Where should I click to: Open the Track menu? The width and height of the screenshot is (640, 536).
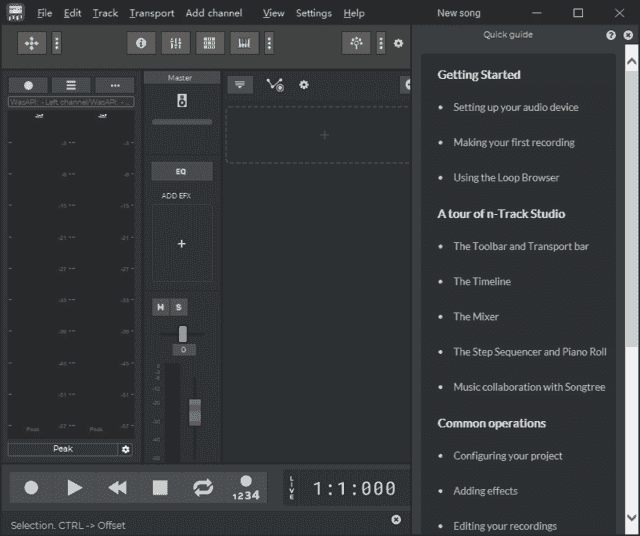click(105, 14)
